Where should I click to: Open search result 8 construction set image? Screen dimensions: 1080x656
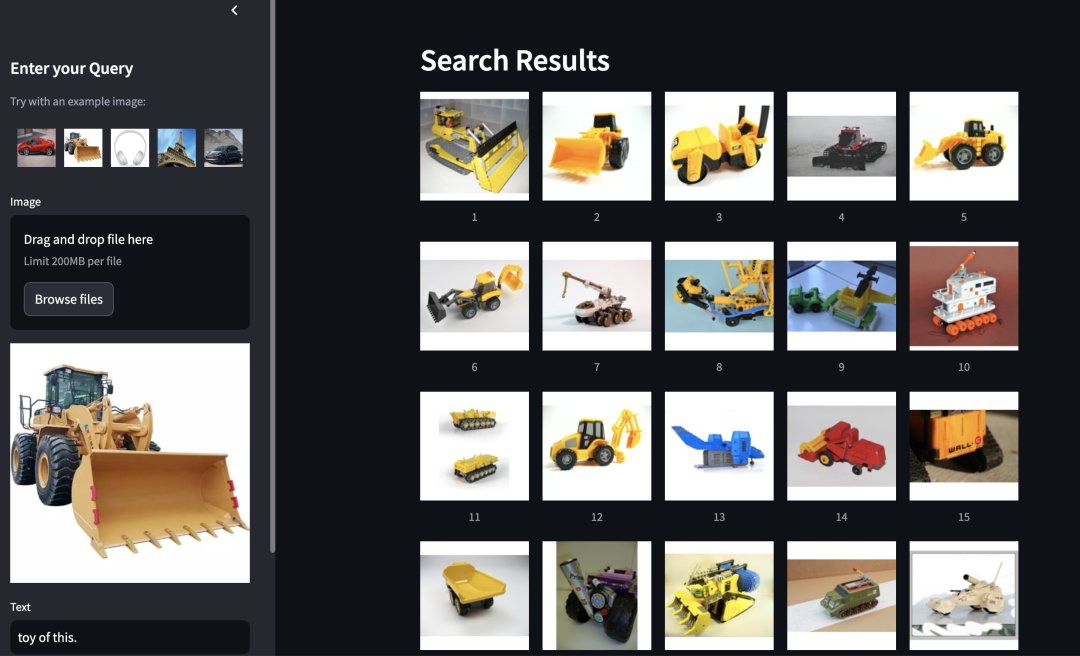[719, 296]
